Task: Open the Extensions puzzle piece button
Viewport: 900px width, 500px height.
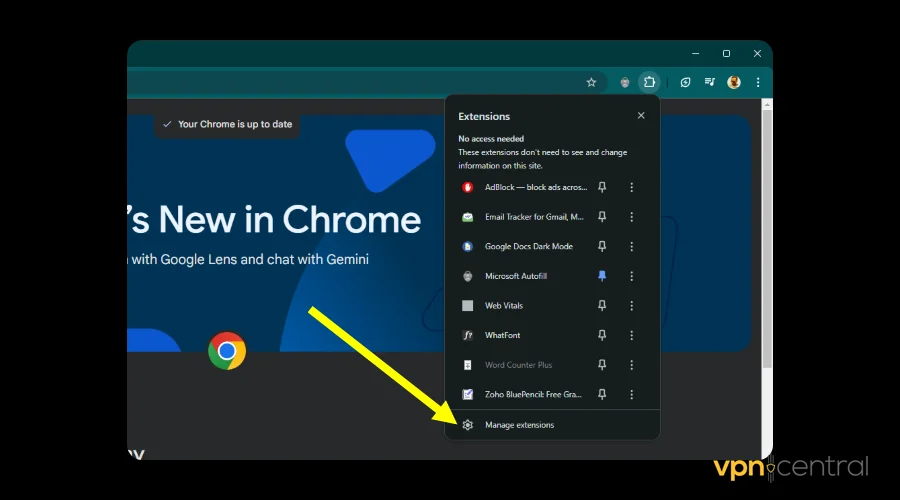Action: pyautogui.click(x=649, y=82)
